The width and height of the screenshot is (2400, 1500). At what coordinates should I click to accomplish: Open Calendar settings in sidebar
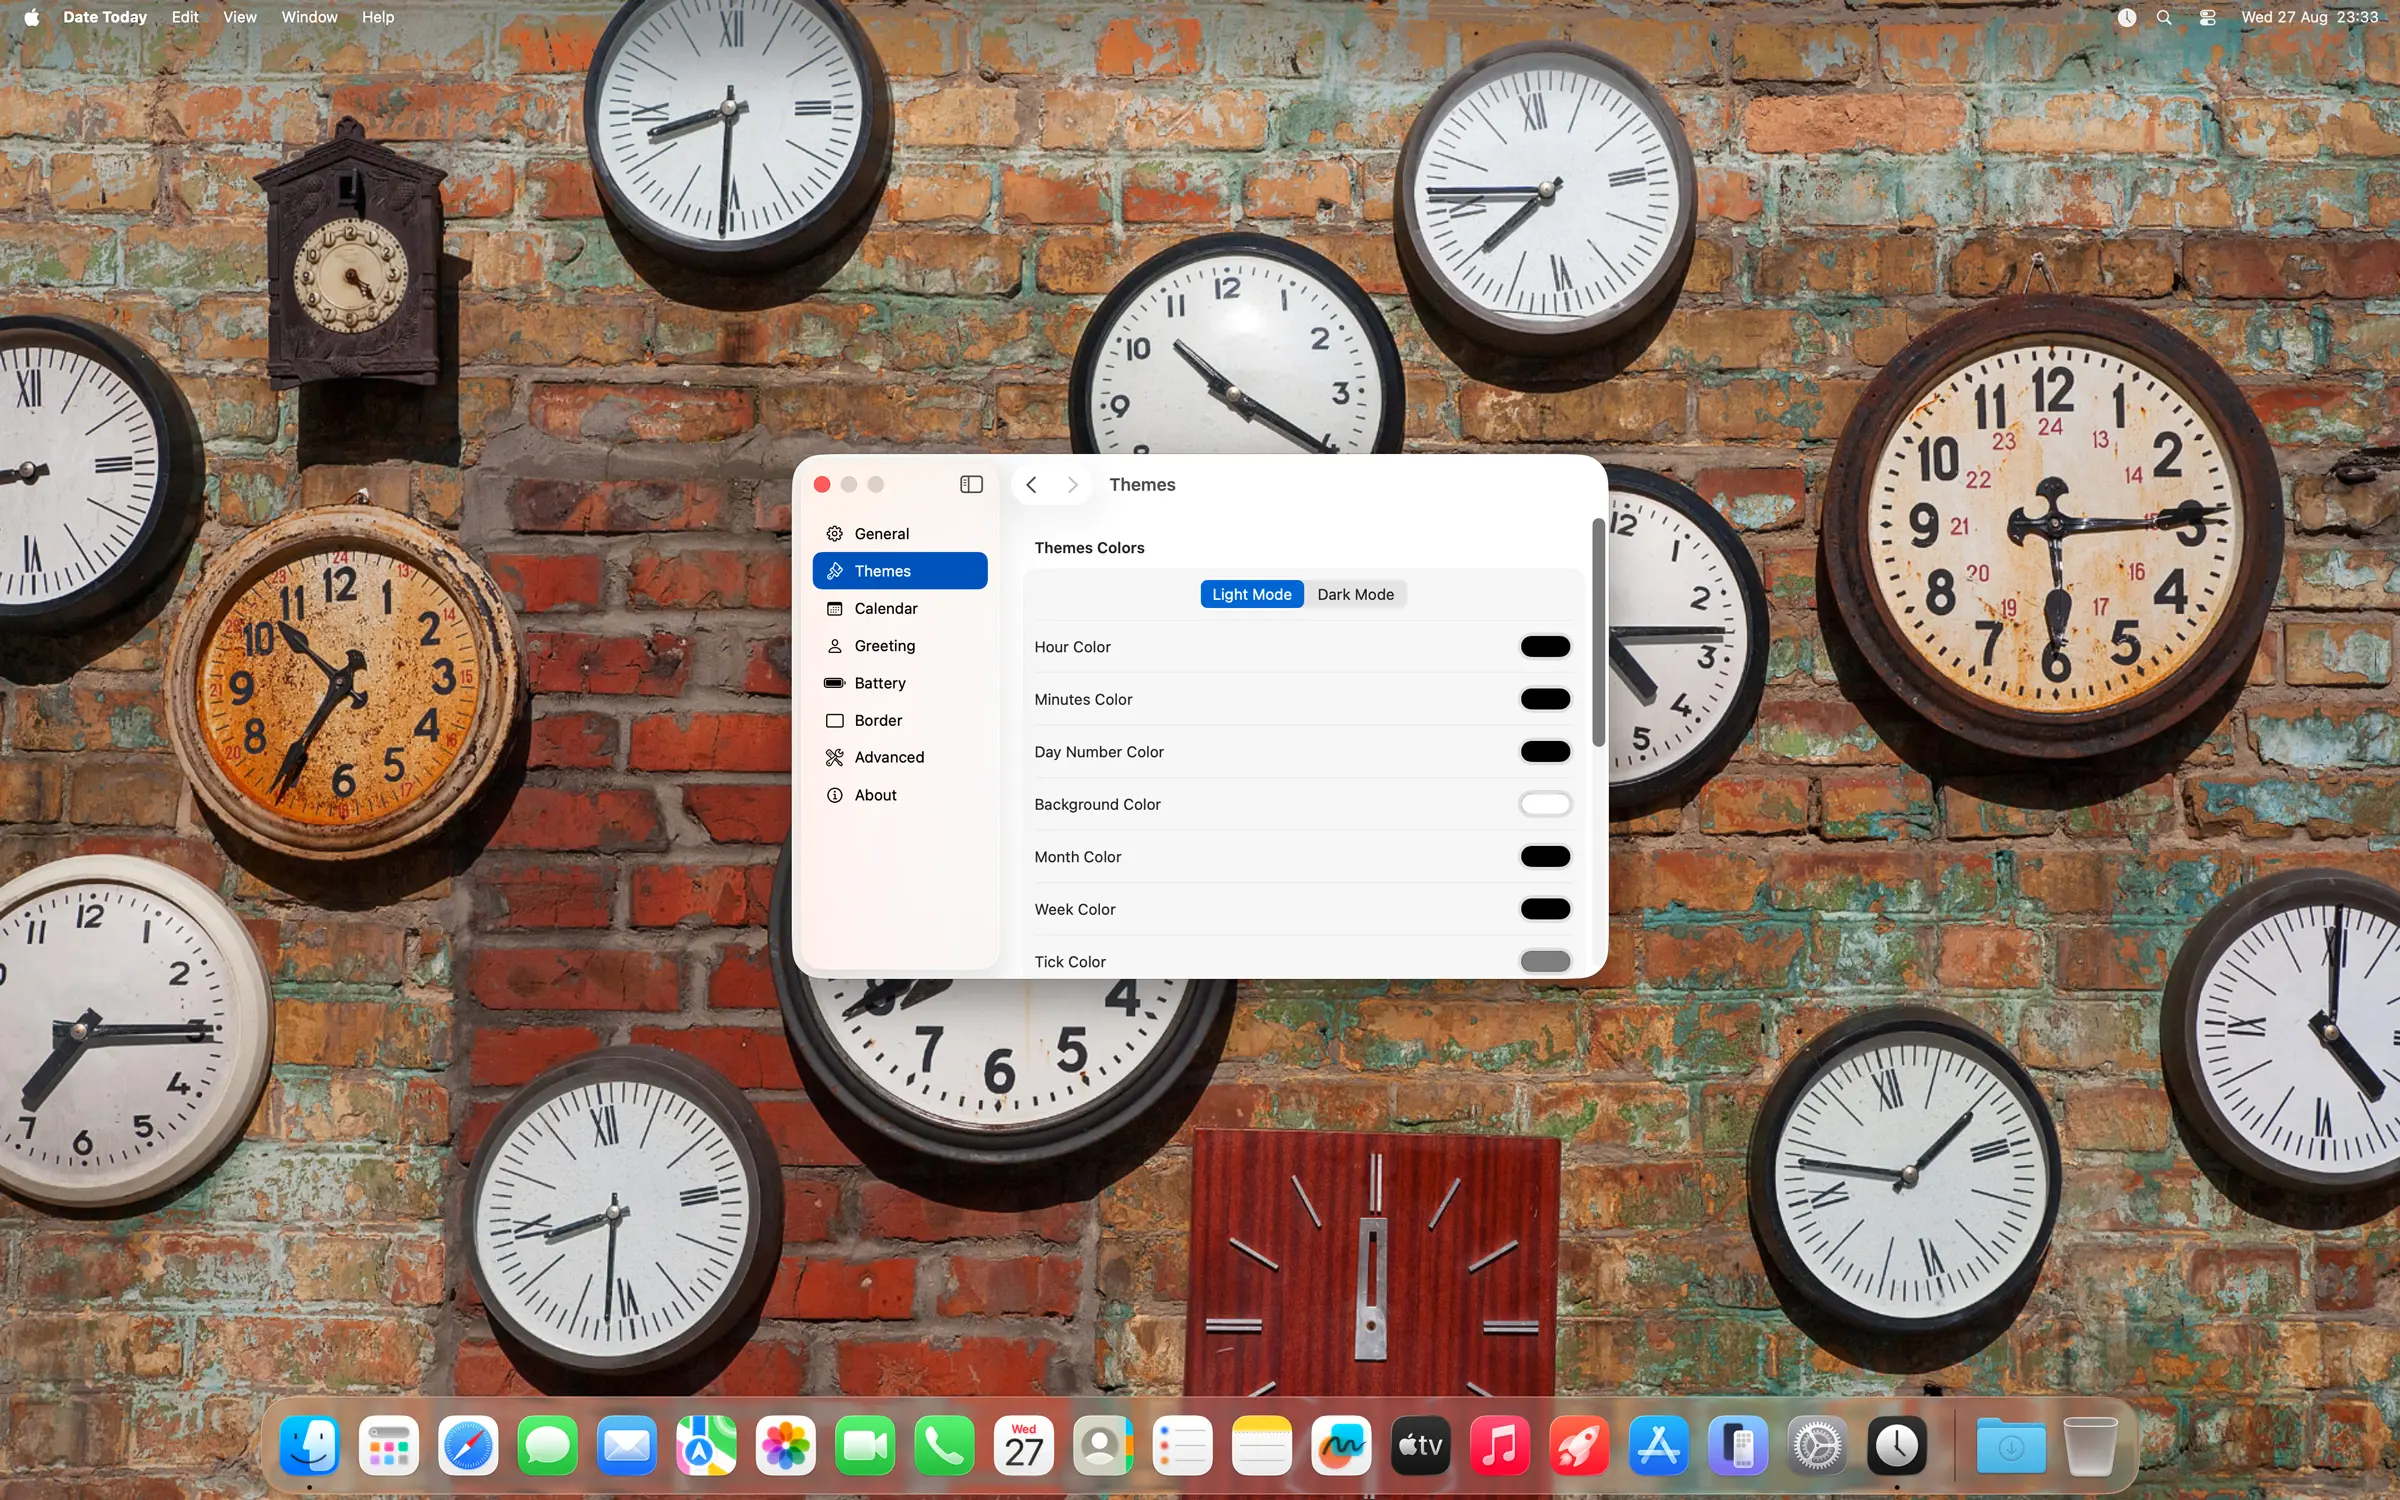pos(899,608)
